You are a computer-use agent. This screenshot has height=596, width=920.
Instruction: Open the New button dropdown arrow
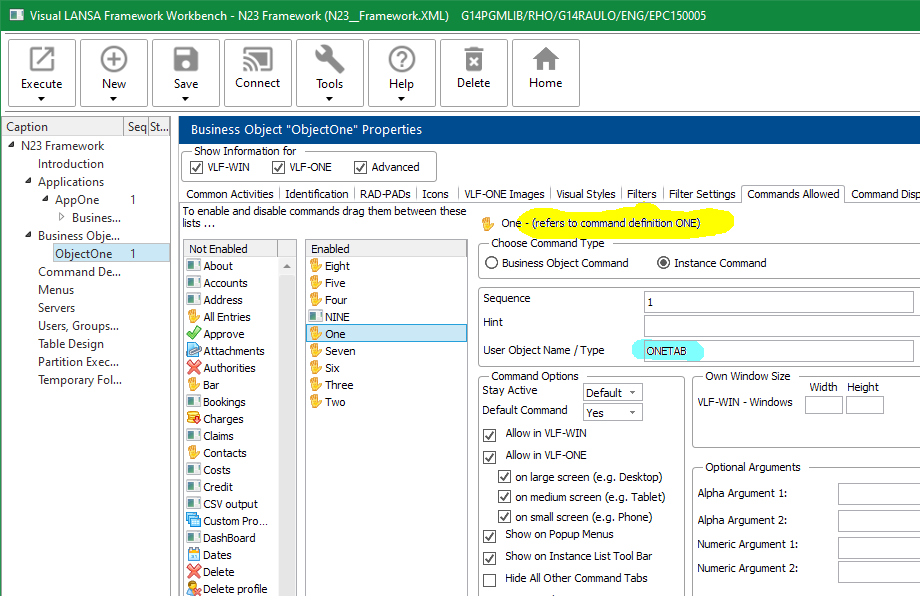click(114, 99)
